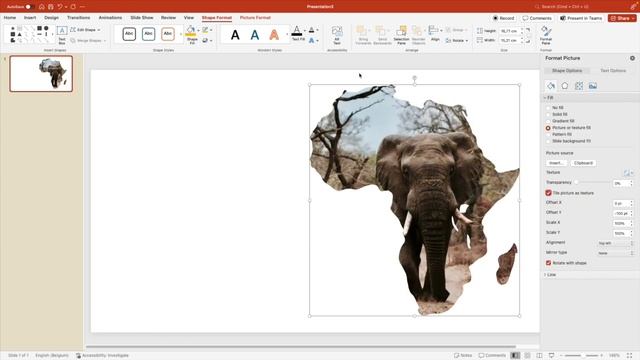
Task: Open the Design ribbon tab
Action: pos(51,18)
